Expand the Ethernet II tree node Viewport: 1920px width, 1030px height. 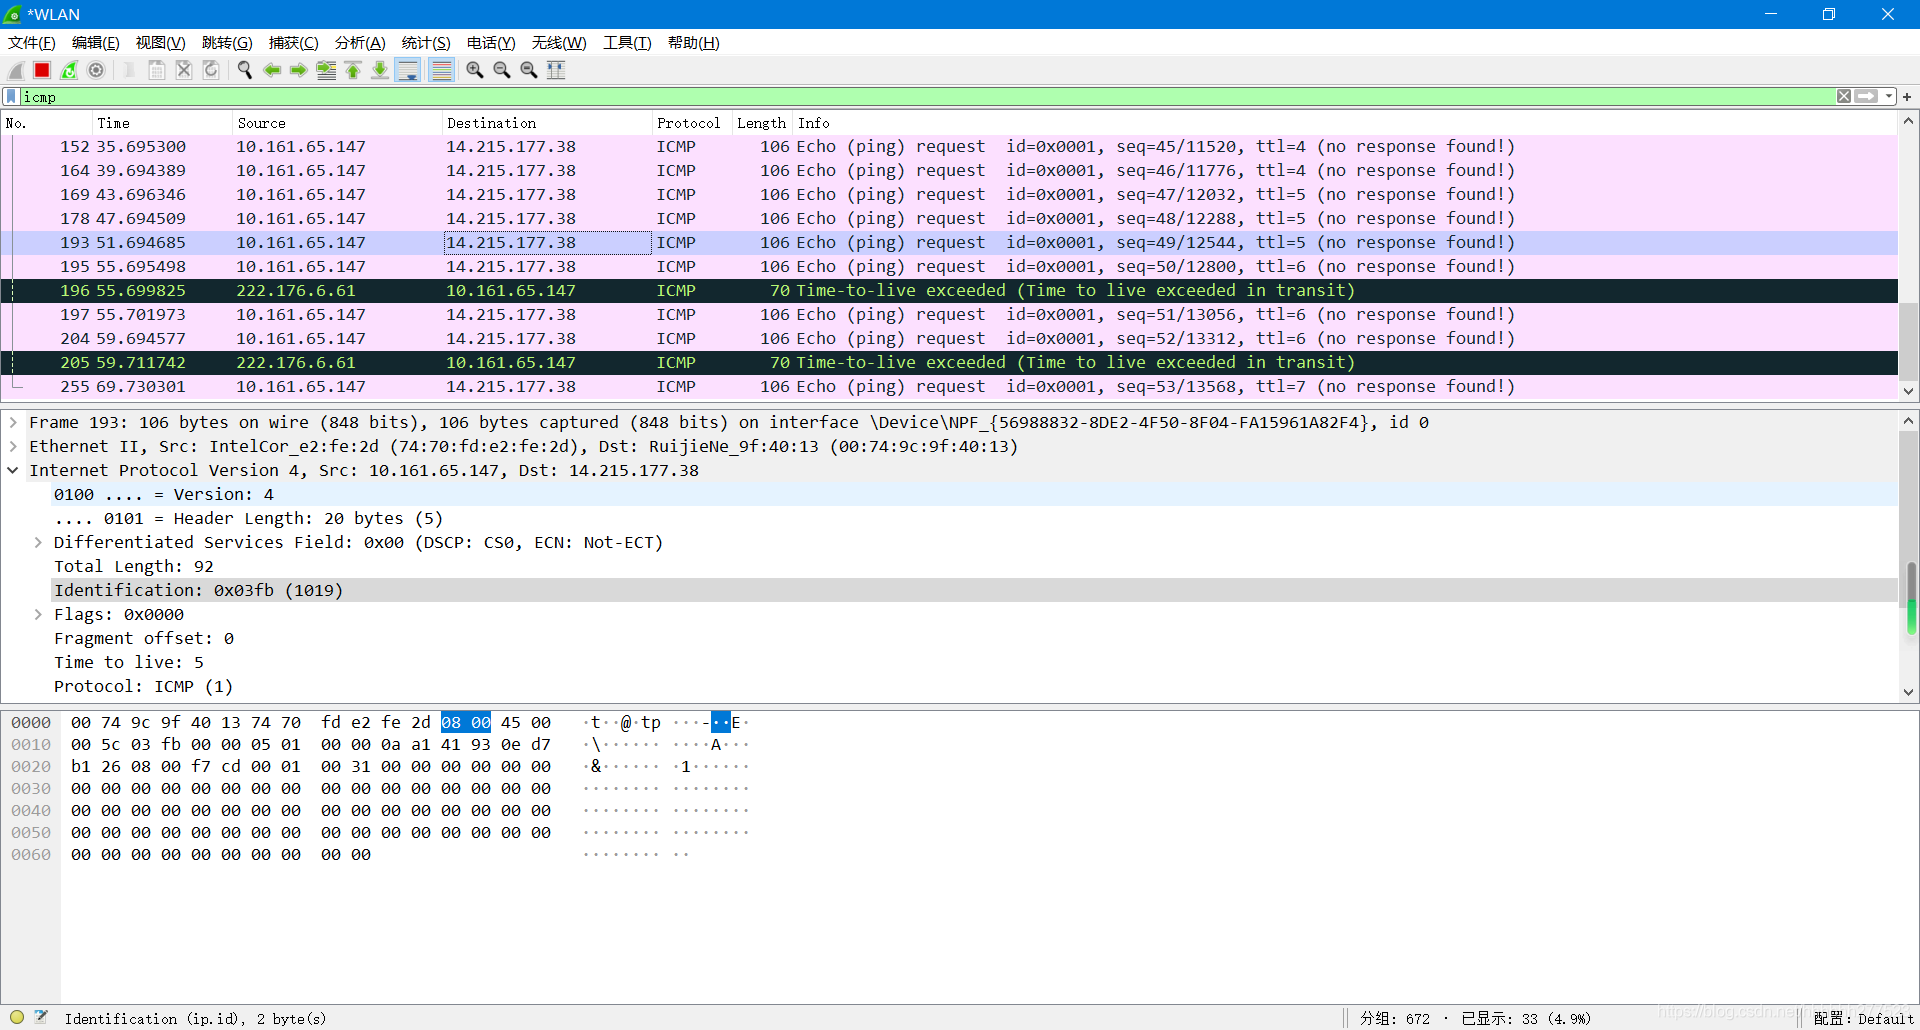13,447
